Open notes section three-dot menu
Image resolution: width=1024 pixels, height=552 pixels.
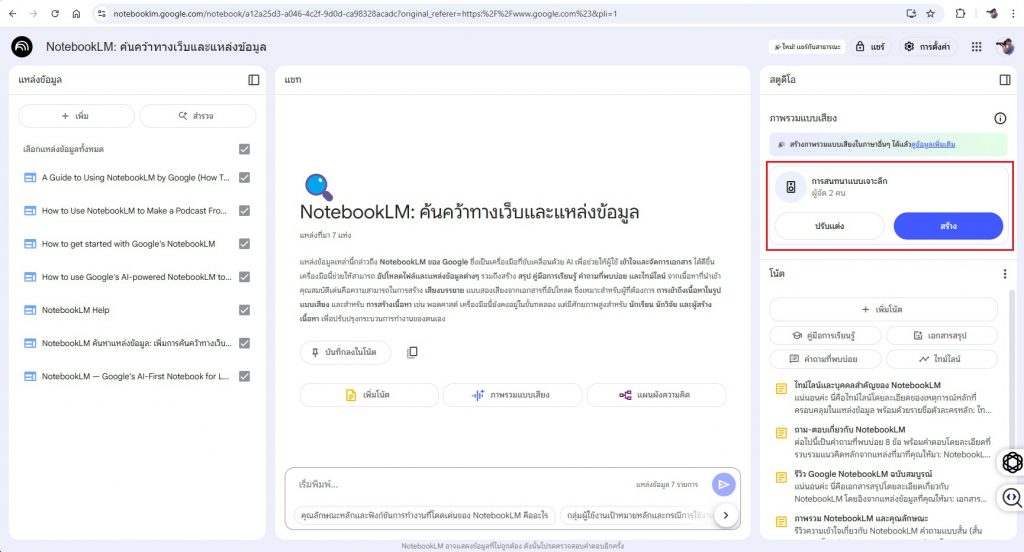pos(1004,274)
